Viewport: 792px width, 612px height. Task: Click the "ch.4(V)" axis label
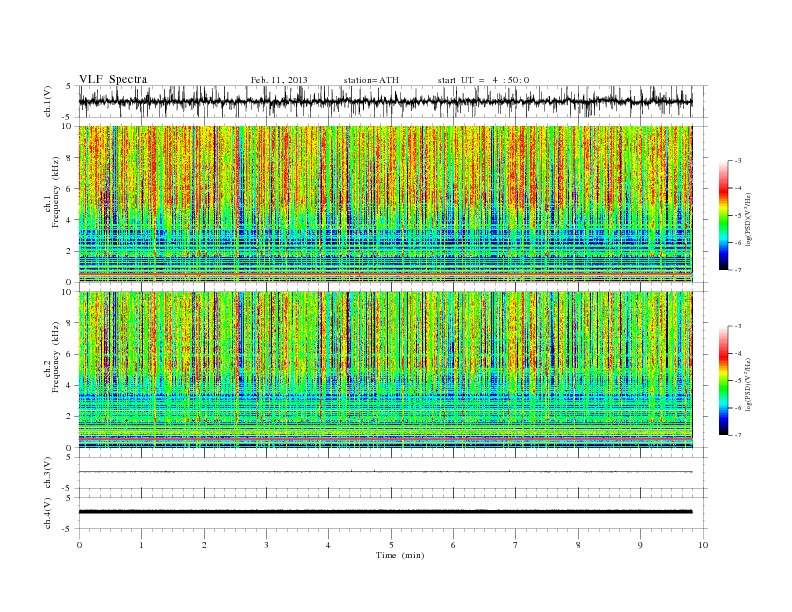(x=47, y=514)
